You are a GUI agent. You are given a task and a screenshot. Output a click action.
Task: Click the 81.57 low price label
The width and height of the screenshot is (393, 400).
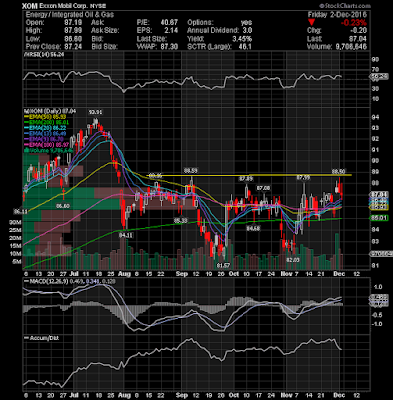[x=223, y=265]
